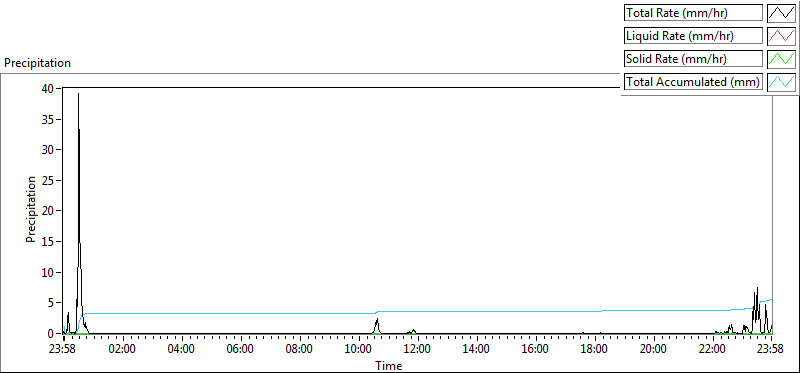
Task: Click the Total Rate black line icon
Action: (x=781, y=13)
